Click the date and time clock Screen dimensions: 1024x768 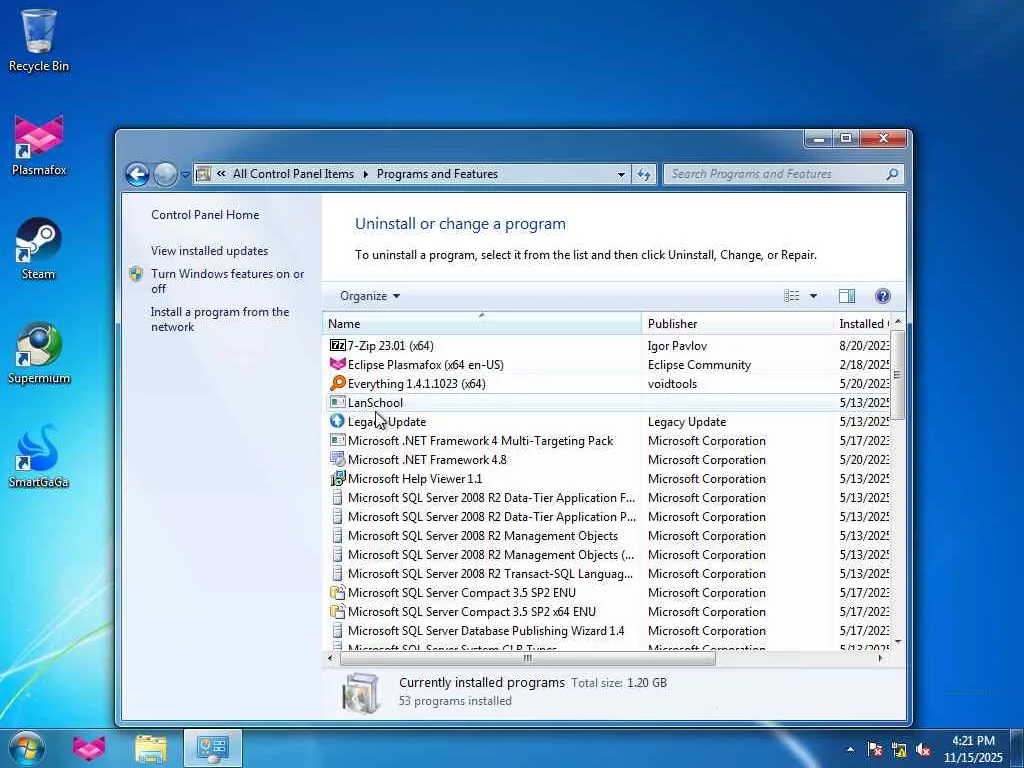(x=972, y=749)
